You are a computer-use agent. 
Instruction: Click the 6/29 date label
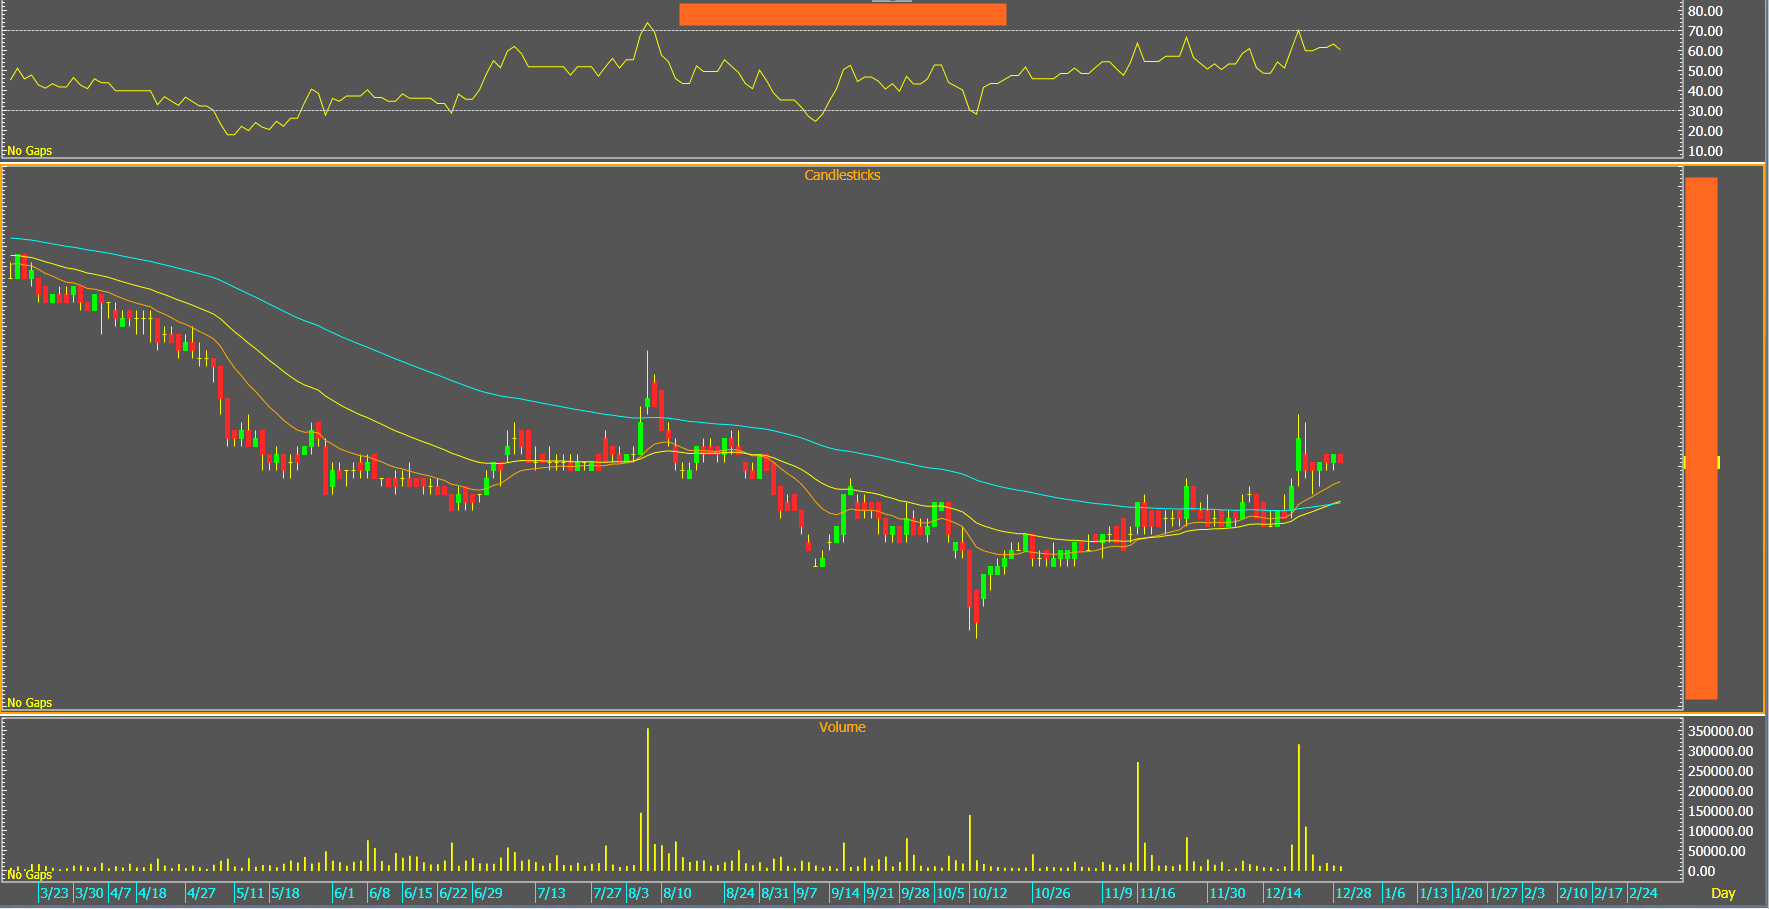488,893
